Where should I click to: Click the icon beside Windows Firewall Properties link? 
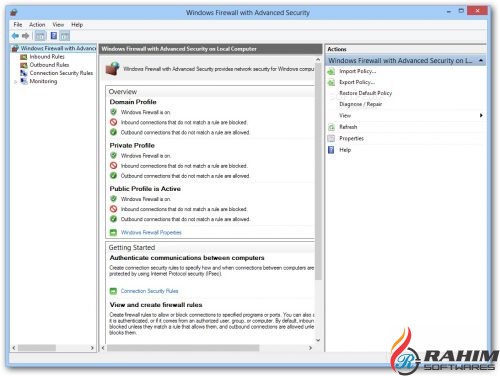pos(113,232)
